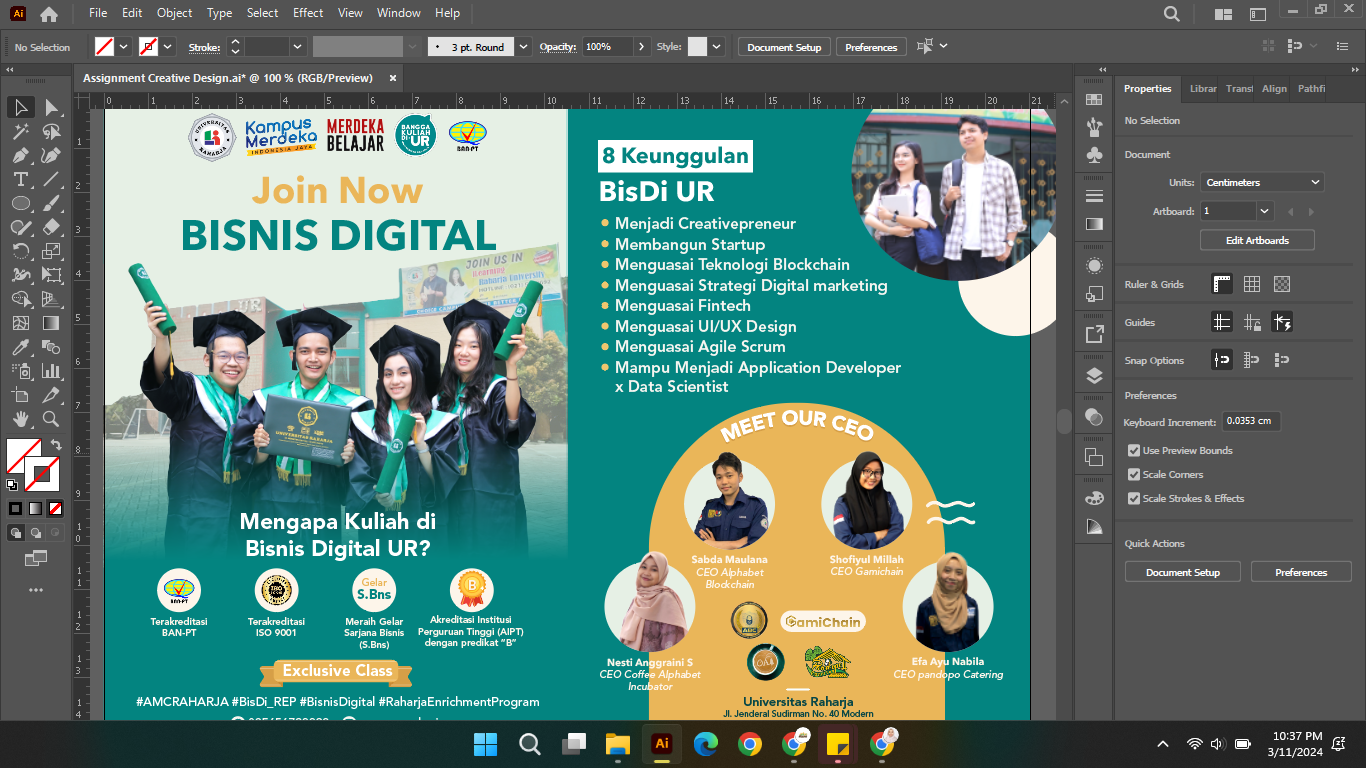Screen dimensions: 1366x768
Task: Select the Blend tool
Action: [51, 347]
